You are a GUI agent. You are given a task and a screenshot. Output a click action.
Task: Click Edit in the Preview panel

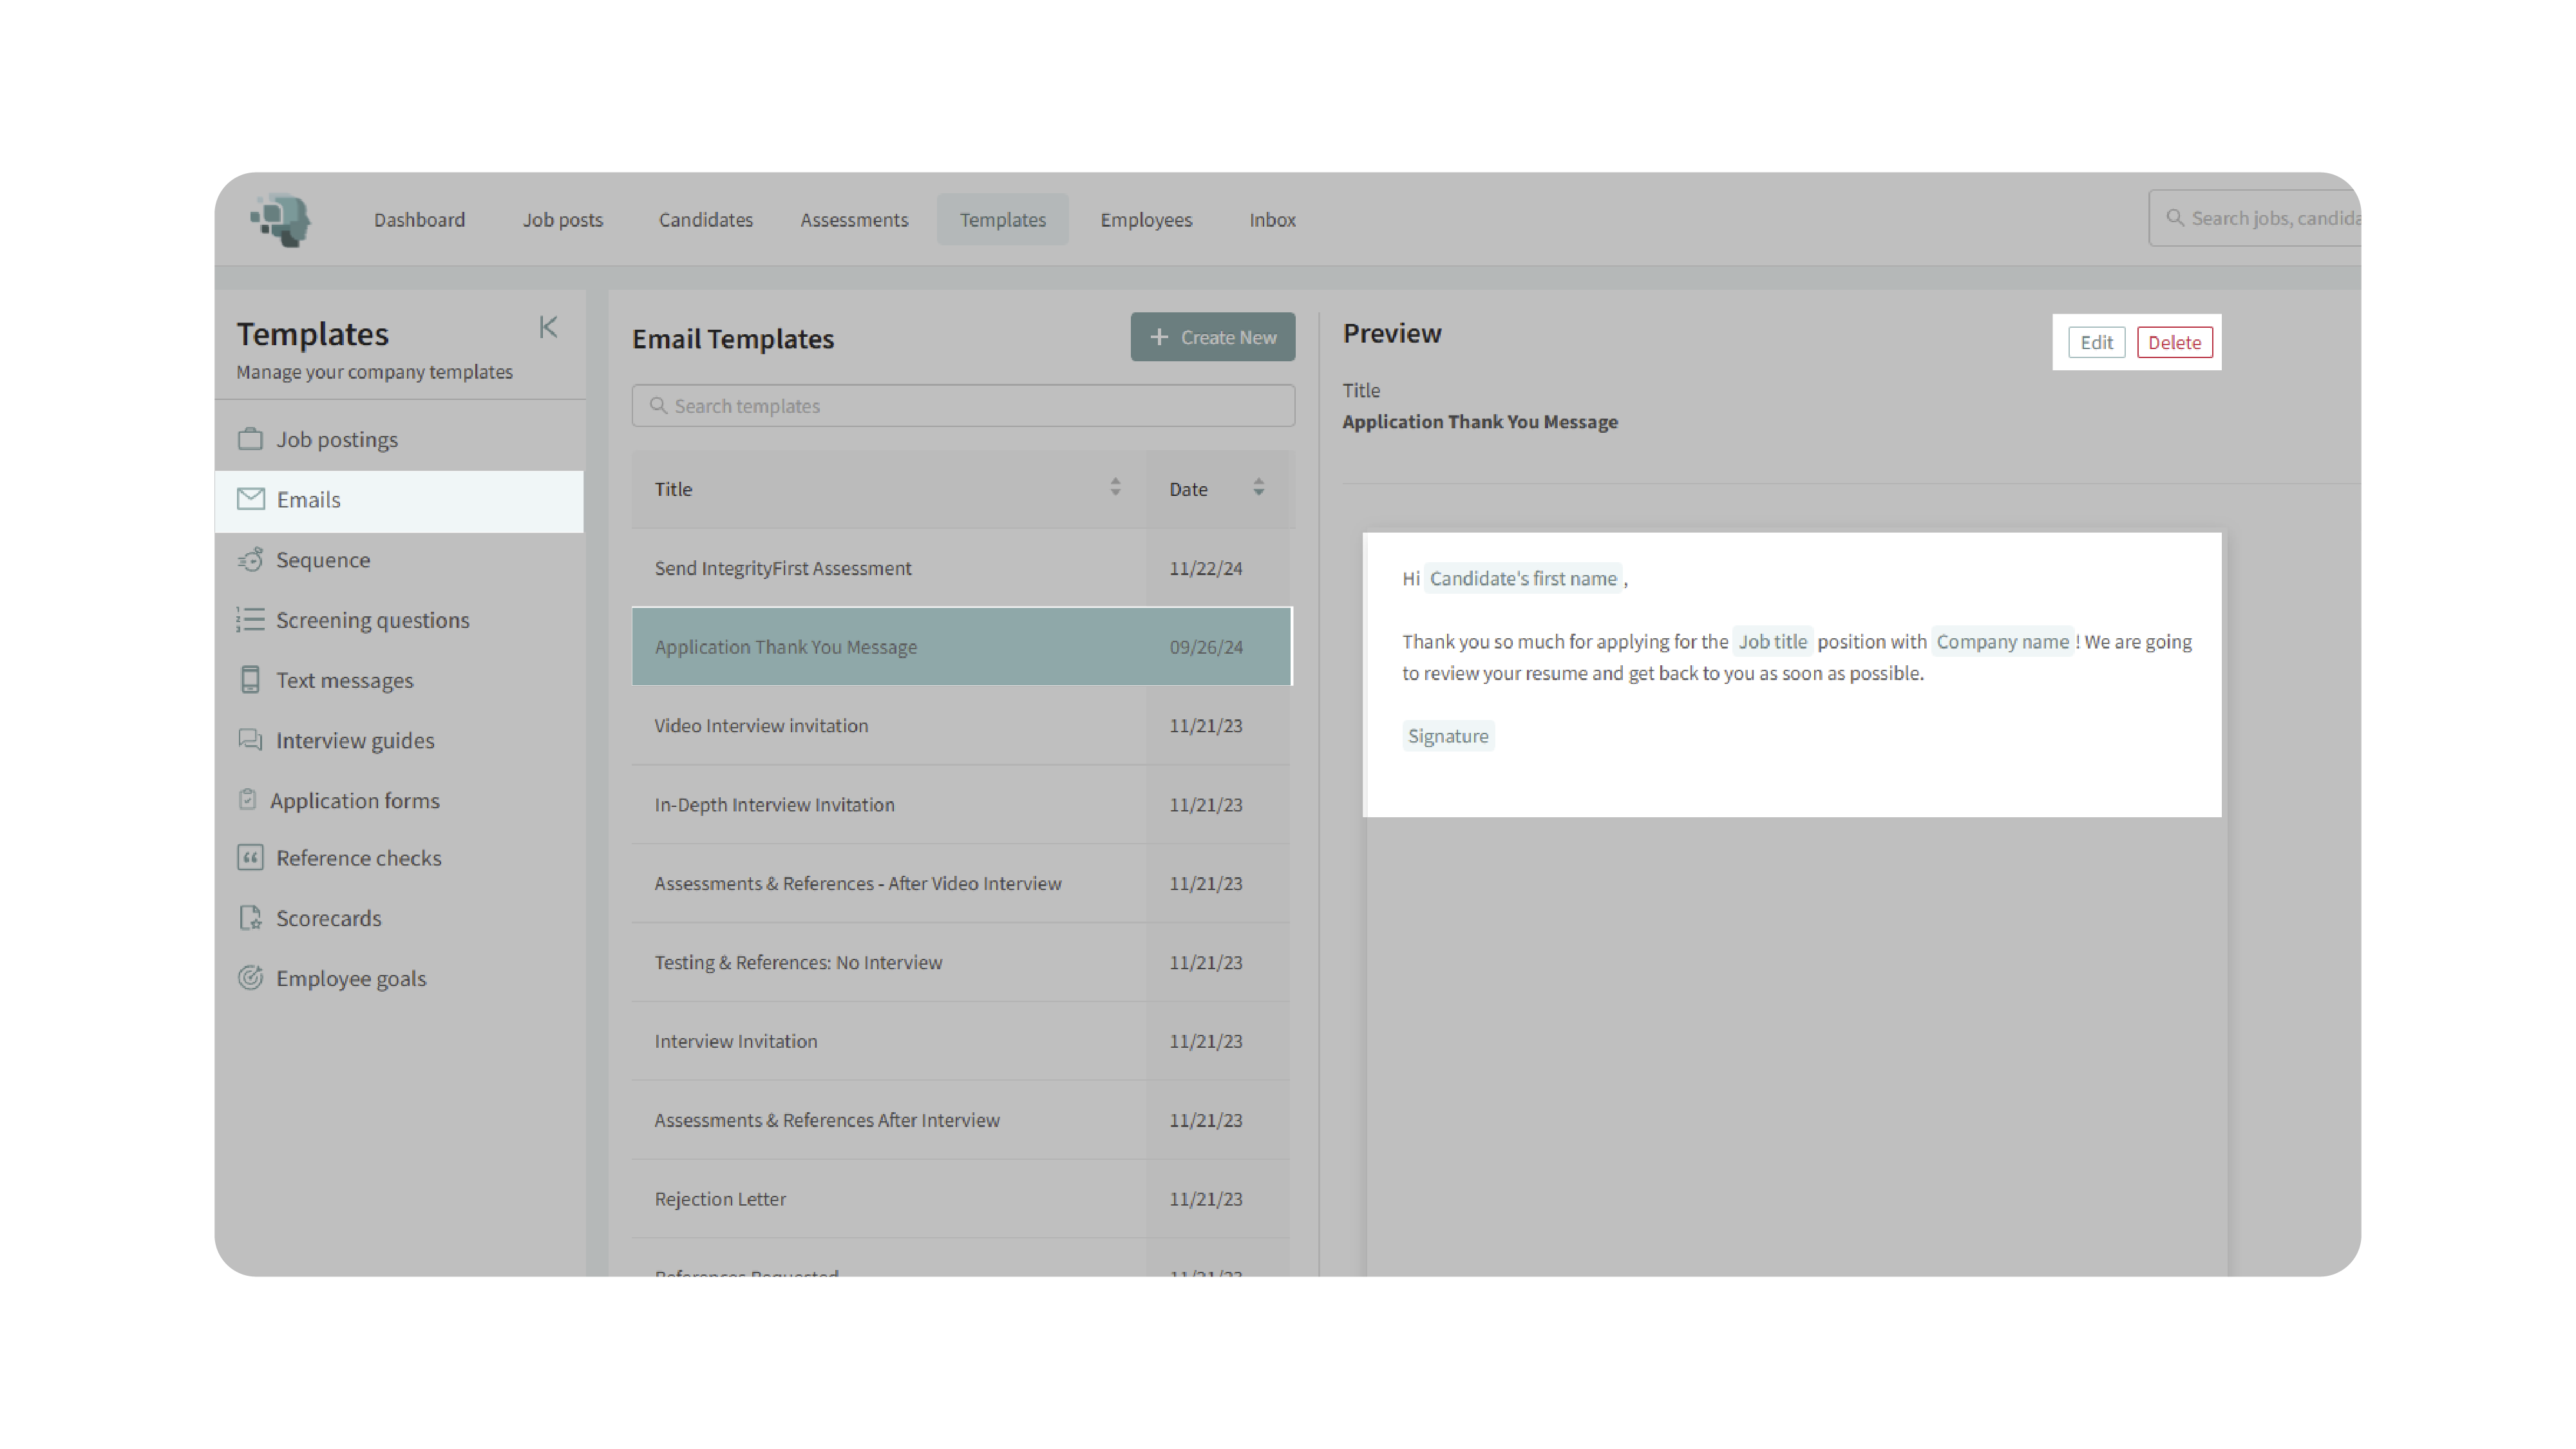coord(2096,342)
